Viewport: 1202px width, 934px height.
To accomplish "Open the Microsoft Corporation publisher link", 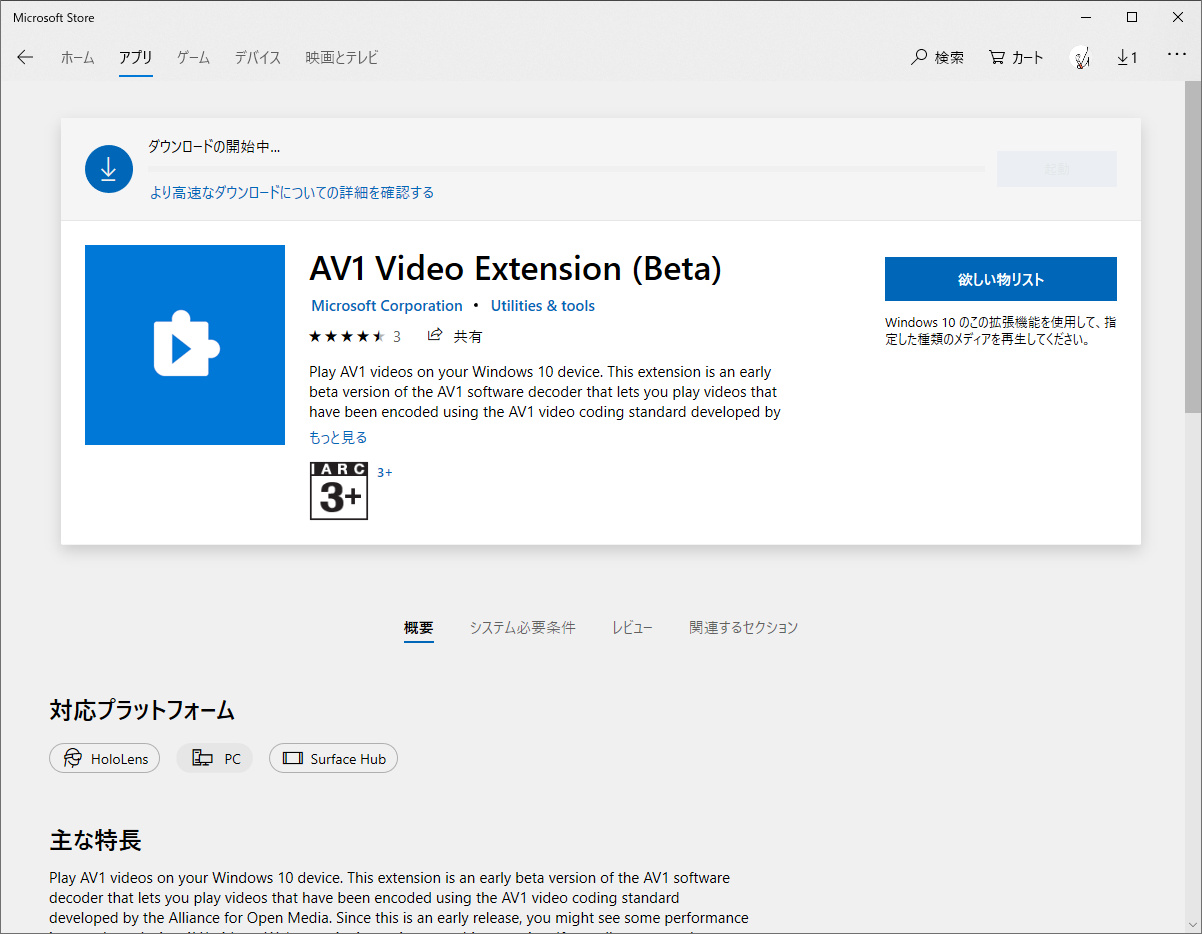I will coord(386,305).
